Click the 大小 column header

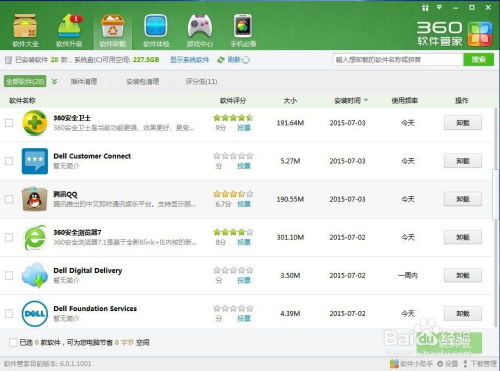(290, 100)
